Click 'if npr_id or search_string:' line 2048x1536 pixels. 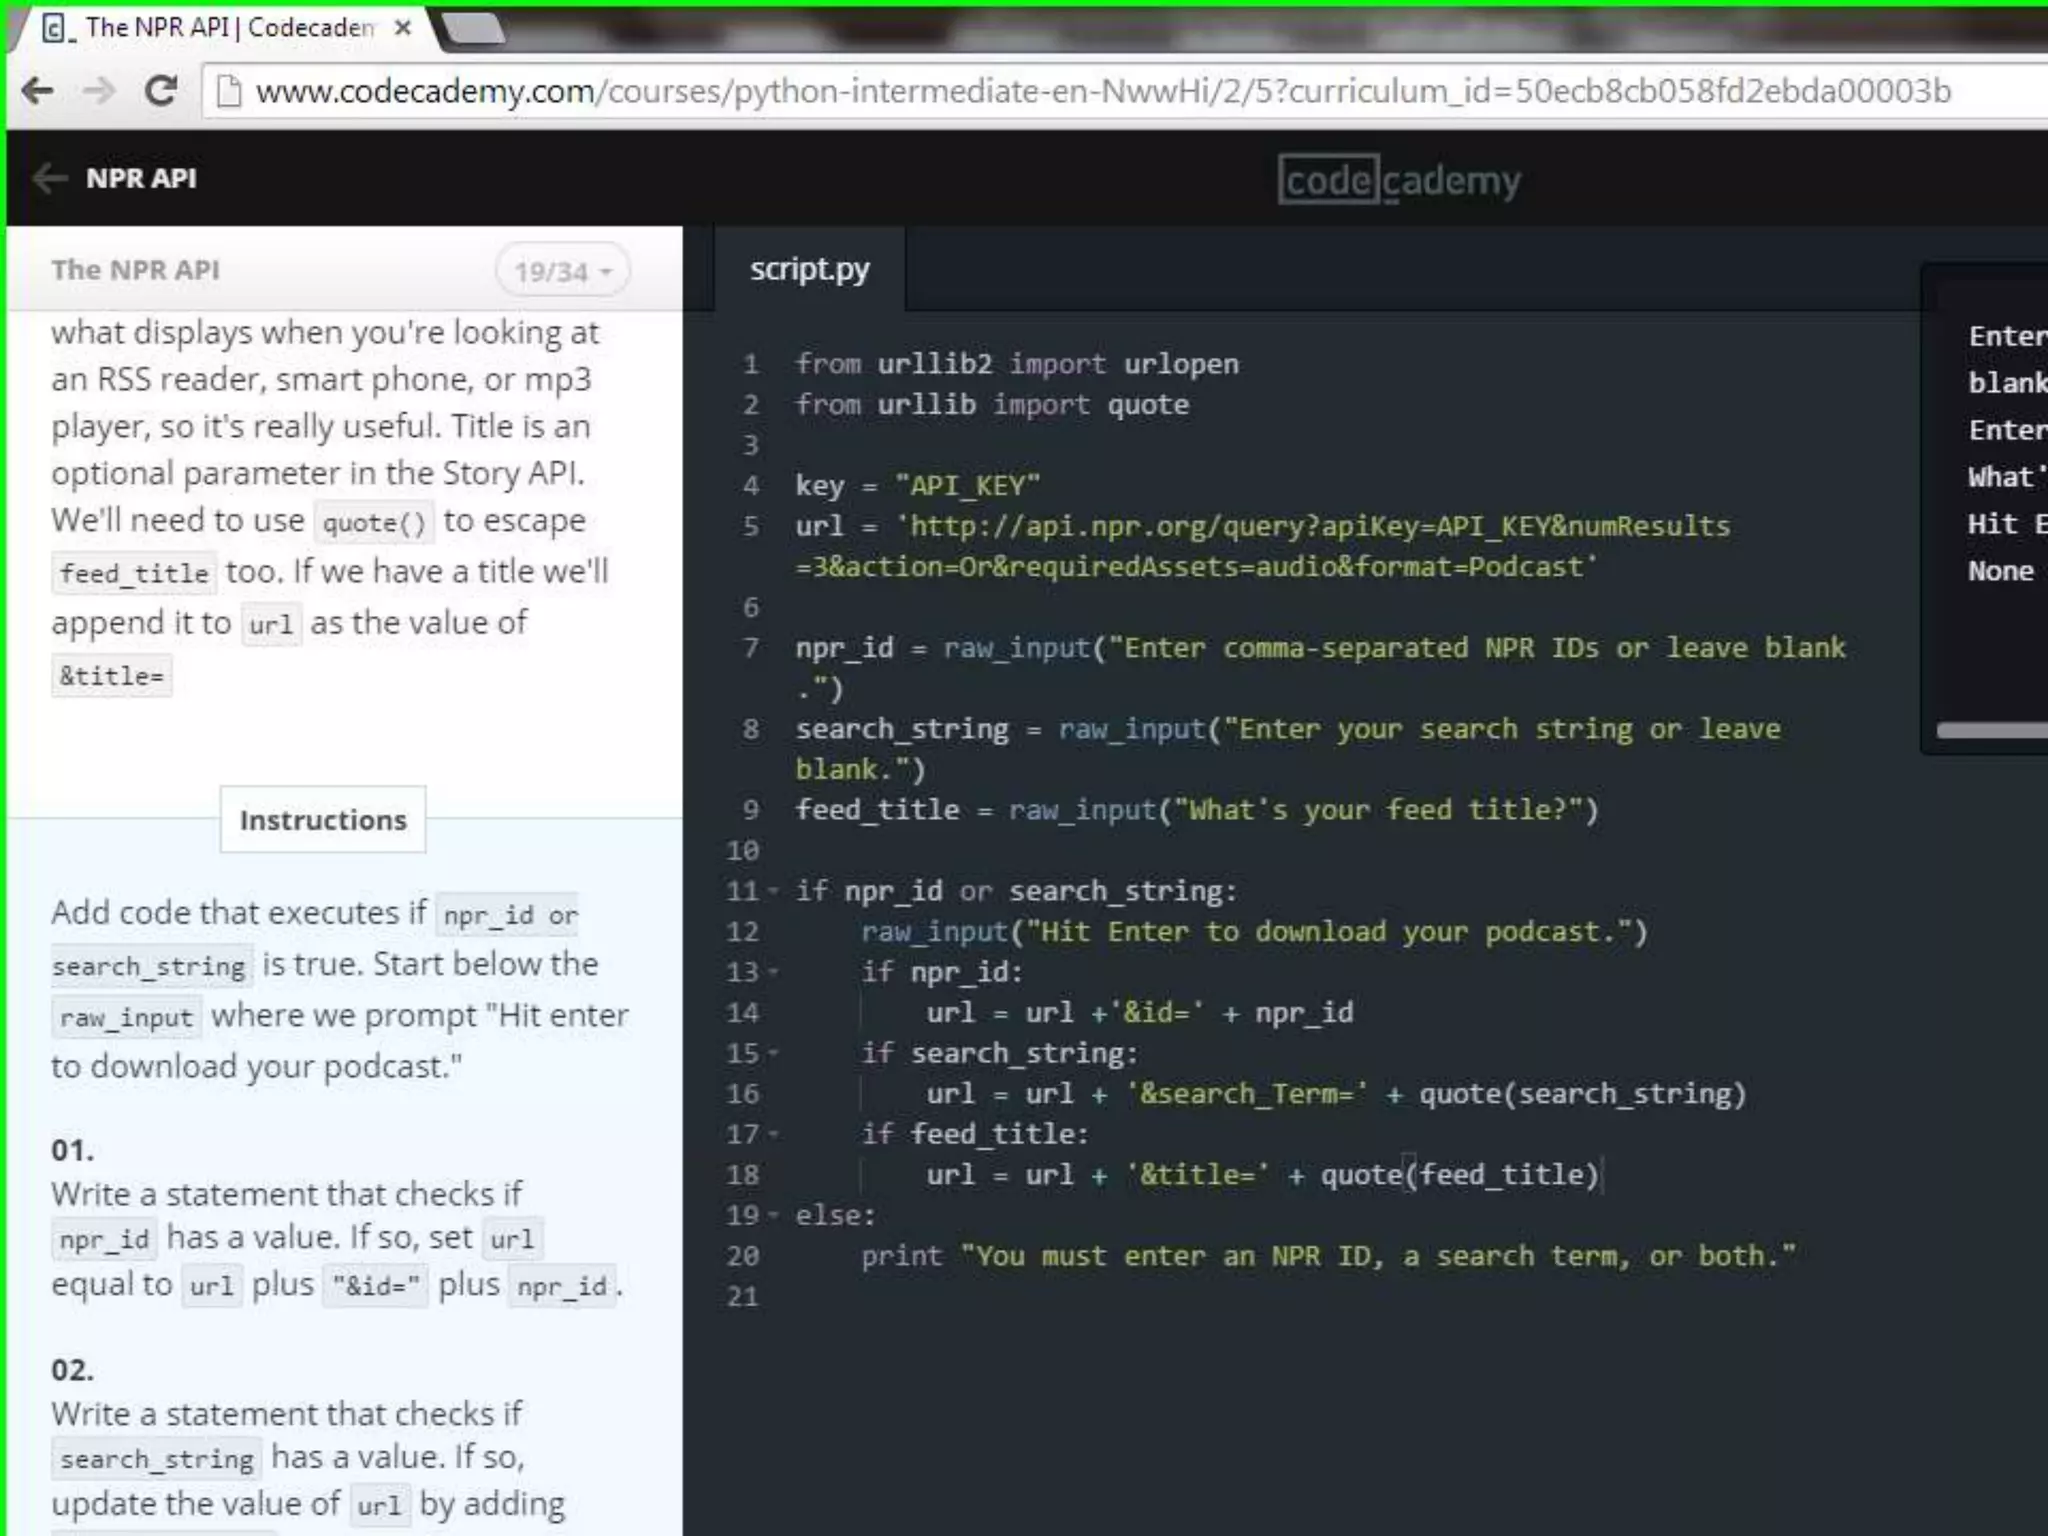[x=1016, y=890]
